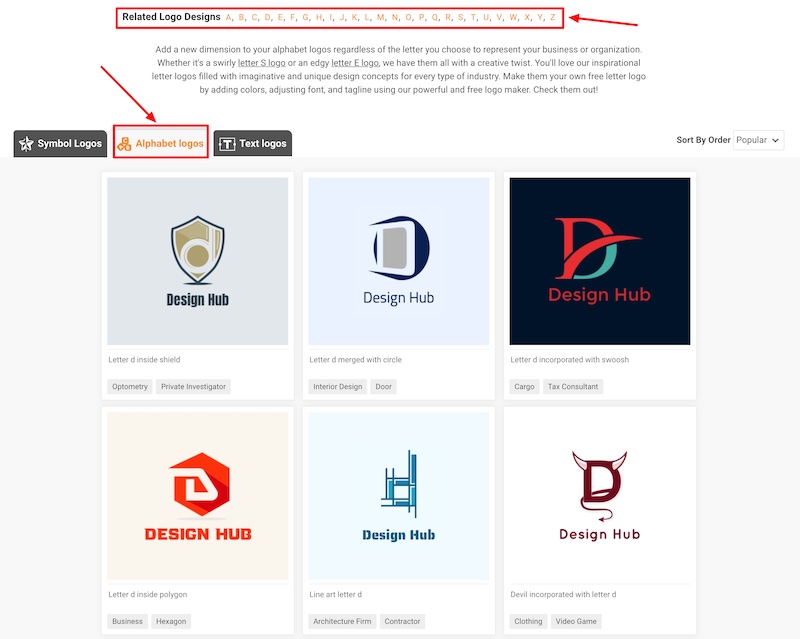Click the Video Game tag
Viewport: 800px width, 639px height.
(576, 621)
